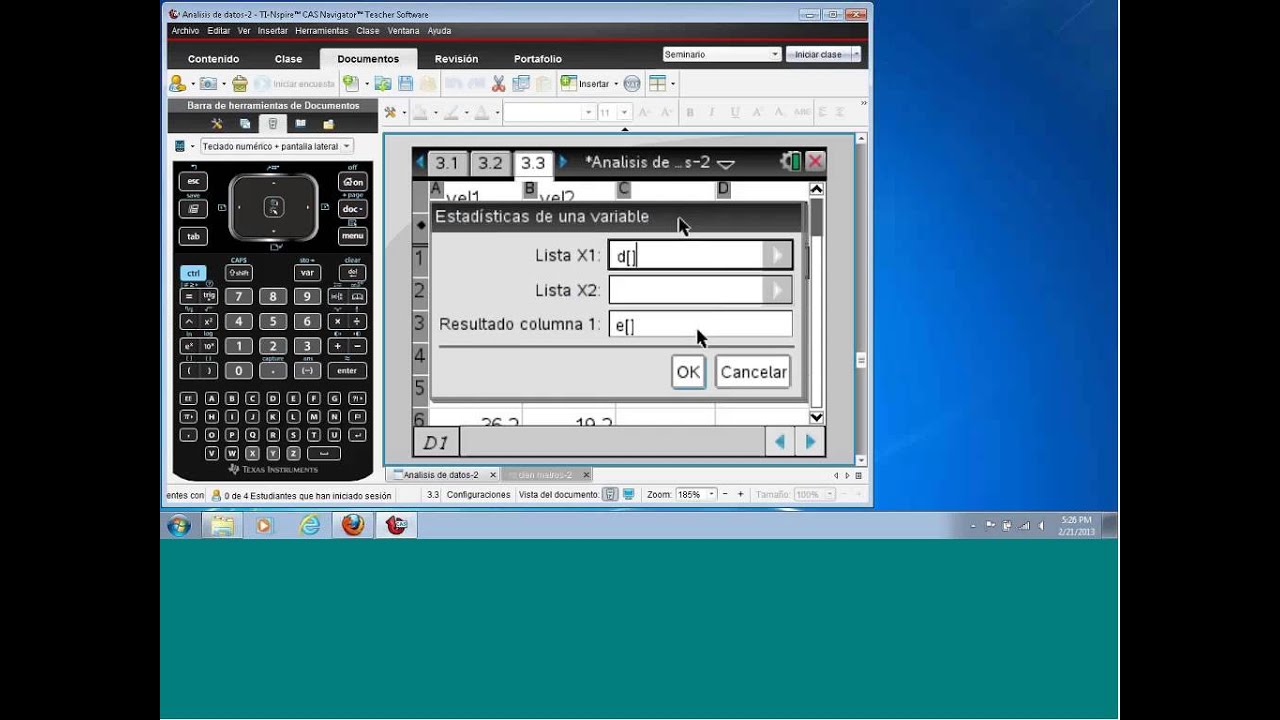Image resolution: width=1280 pixels, height=720 pixels.
Task: Select the TI-SmartView calculator panel icon
Action: pyautogui.click(x=273, y=124)
